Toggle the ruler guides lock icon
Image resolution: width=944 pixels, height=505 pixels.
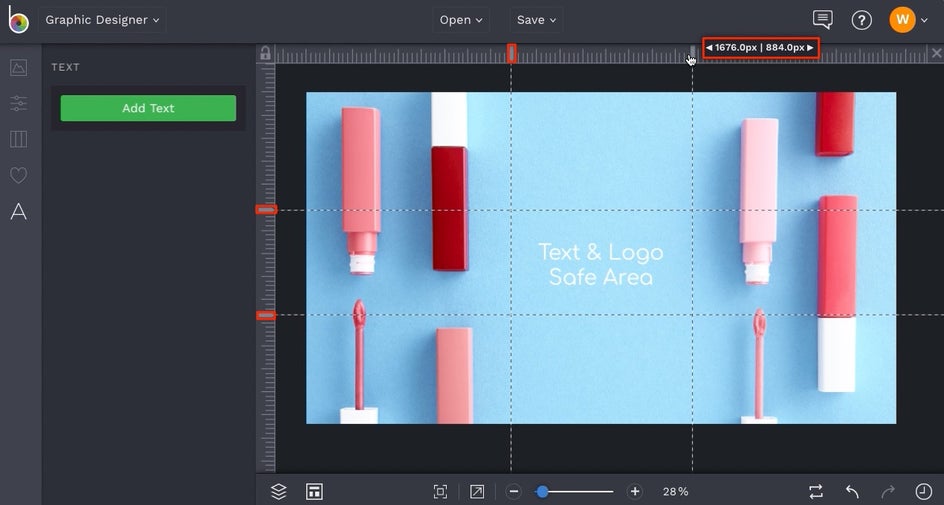(265, 54)
